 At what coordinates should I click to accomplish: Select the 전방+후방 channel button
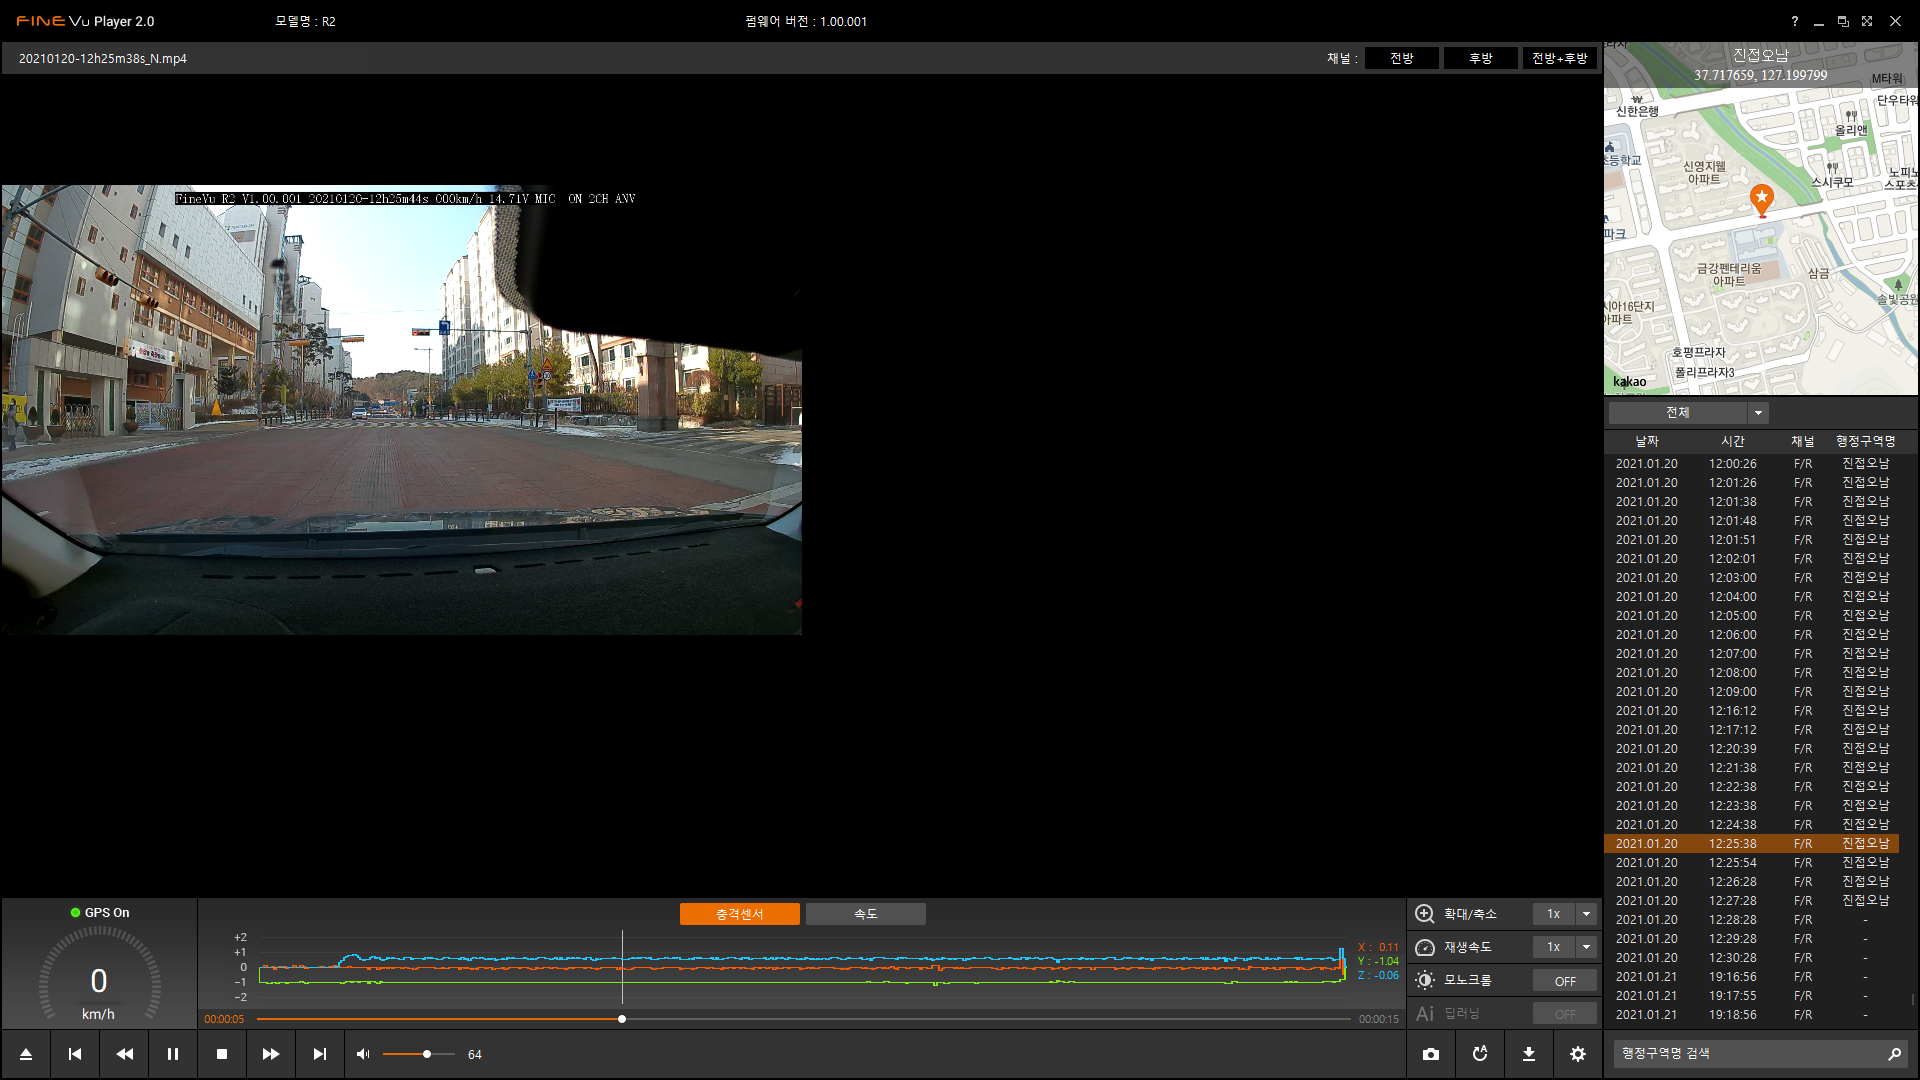click(x=1559, y=58)
